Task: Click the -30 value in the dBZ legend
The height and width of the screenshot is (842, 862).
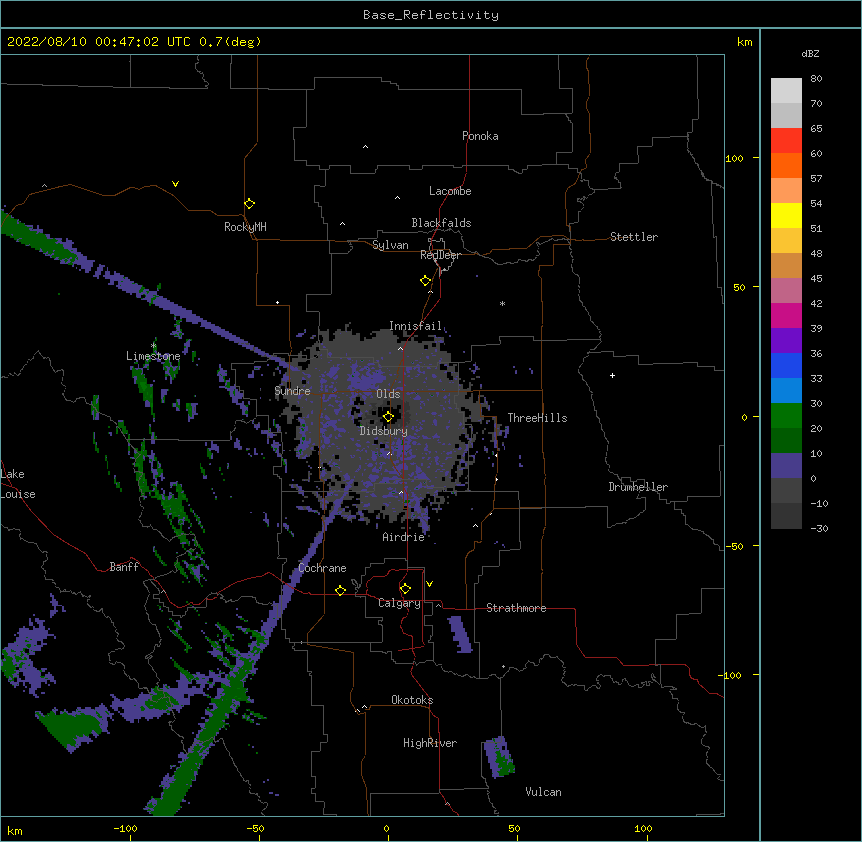Action: pyautogui.click(x=819, y=529)
